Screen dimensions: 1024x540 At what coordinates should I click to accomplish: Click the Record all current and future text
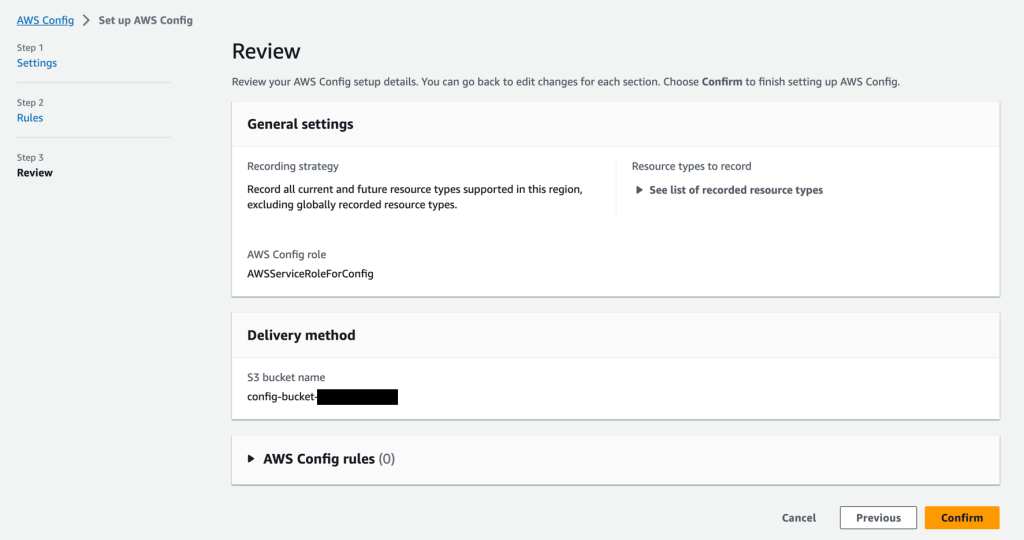pyautogui.click(x=415, y=197)
